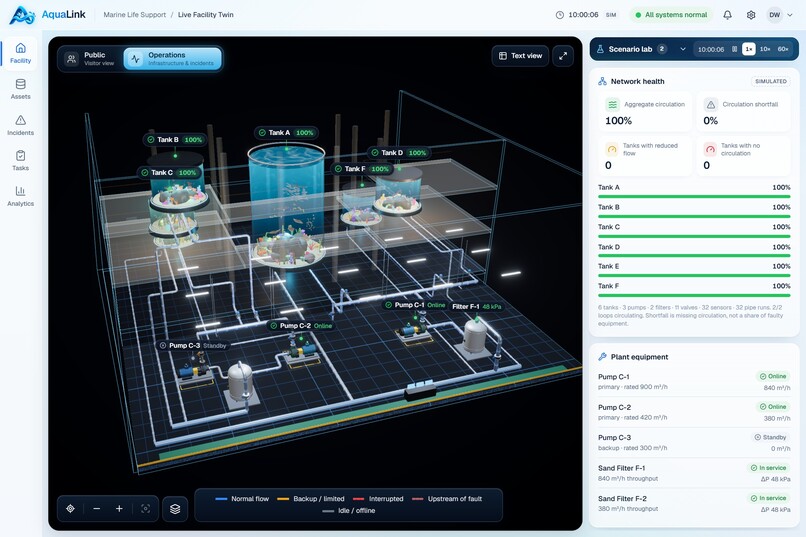Viewport: 806px width, 537px height.
Task: Expand the 3D view to fullscreen
Action: tap(563, 55)
